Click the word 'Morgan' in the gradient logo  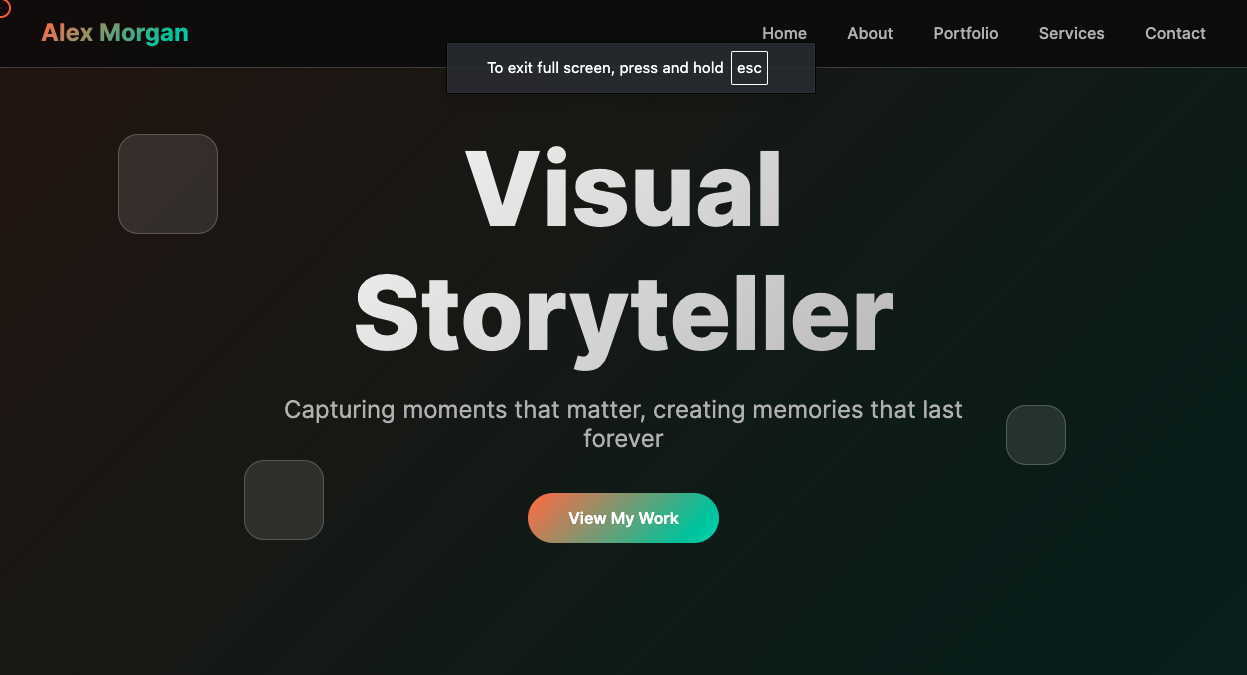[144, 33]
